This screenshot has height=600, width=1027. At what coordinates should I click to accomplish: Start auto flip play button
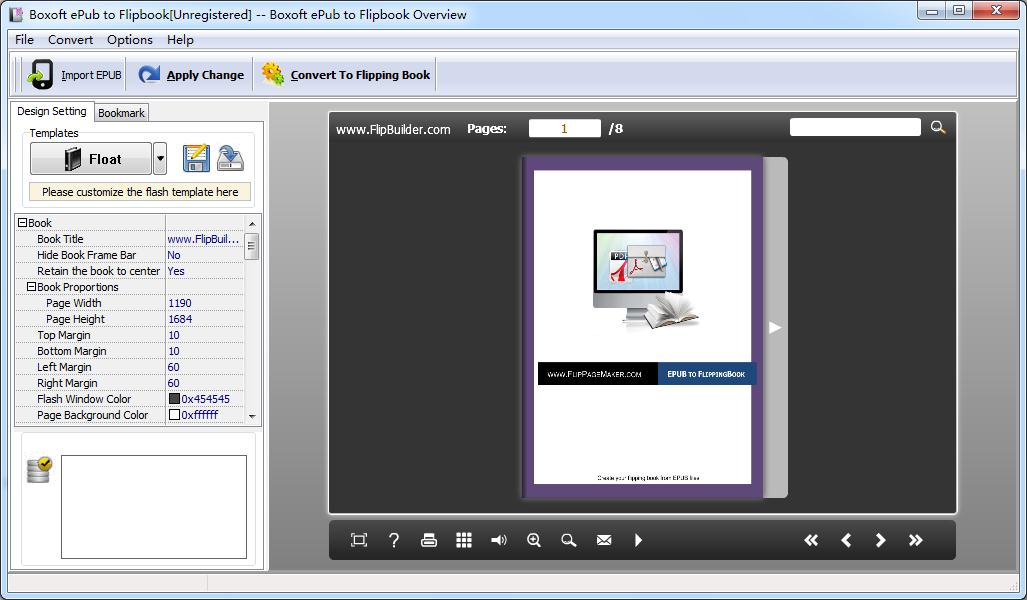(x=638, y=540)
